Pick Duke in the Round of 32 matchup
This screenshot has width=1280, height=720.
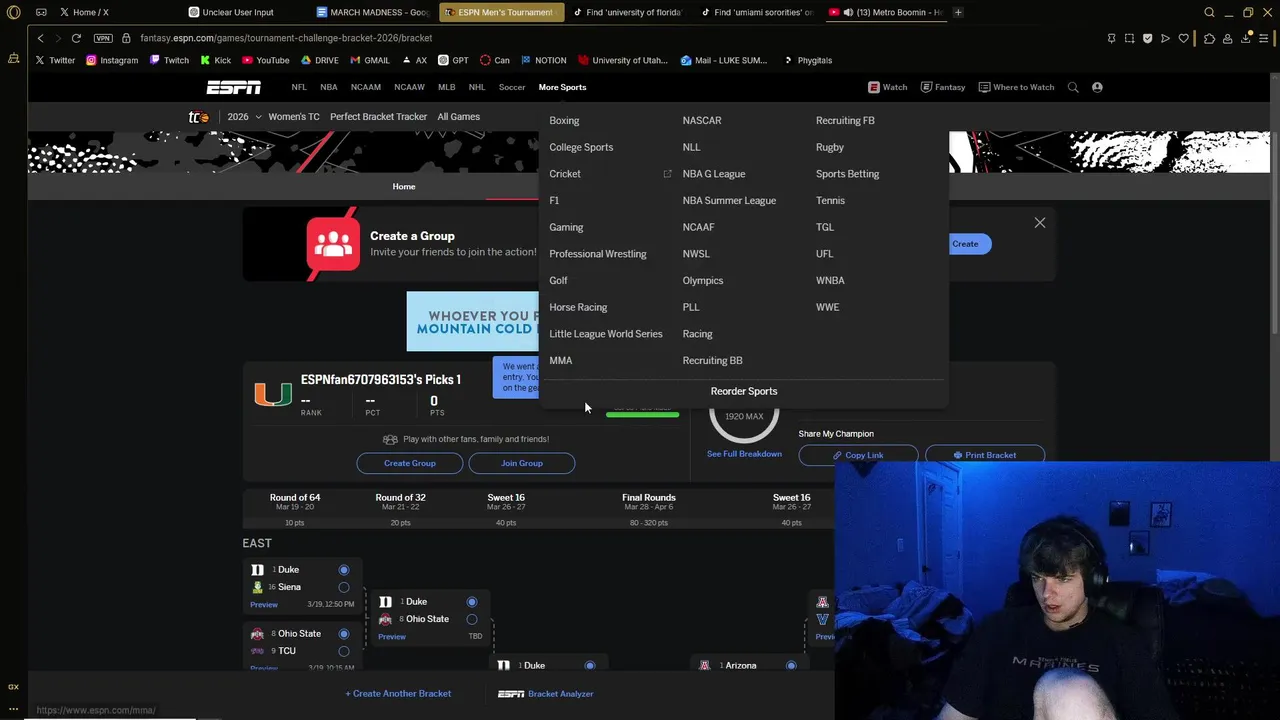pyautogui.click(x=472, y=602)
